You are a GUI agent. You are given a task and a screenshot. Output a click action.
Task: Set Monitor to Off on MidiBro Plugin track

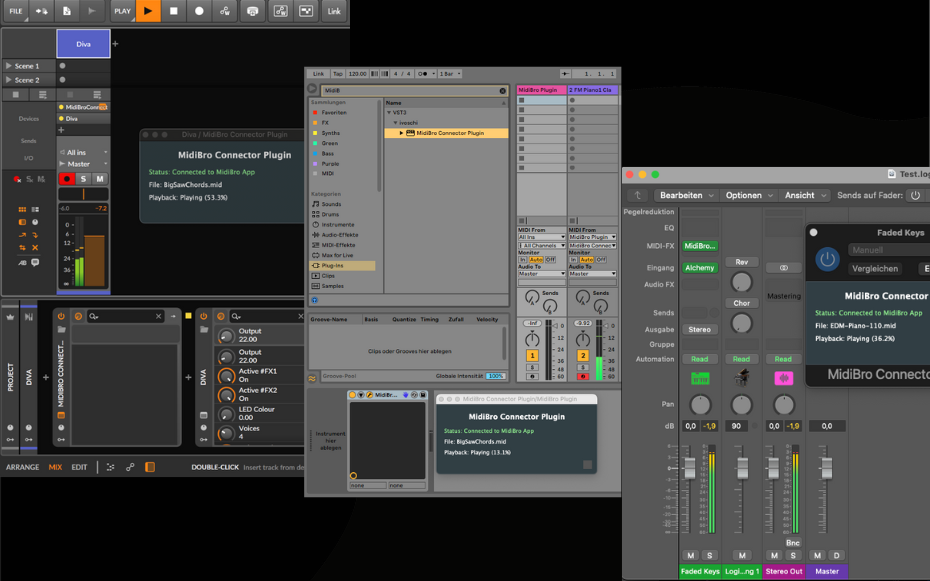pyautogui.click(x=550, y=260)
